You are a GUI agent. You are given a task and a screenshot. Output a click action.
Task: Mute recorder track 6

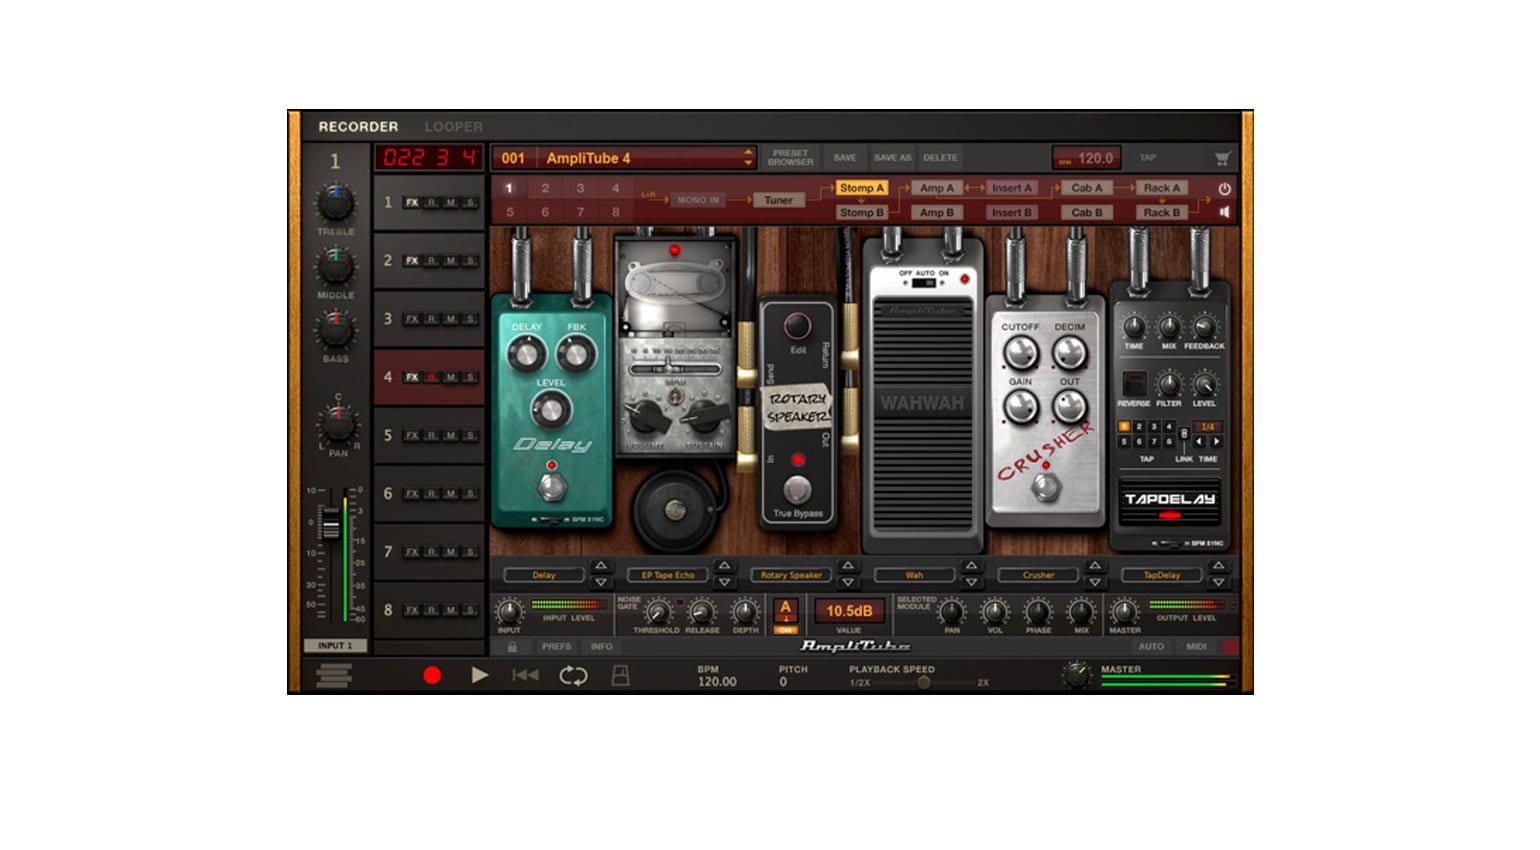click(x=451, y=494)
